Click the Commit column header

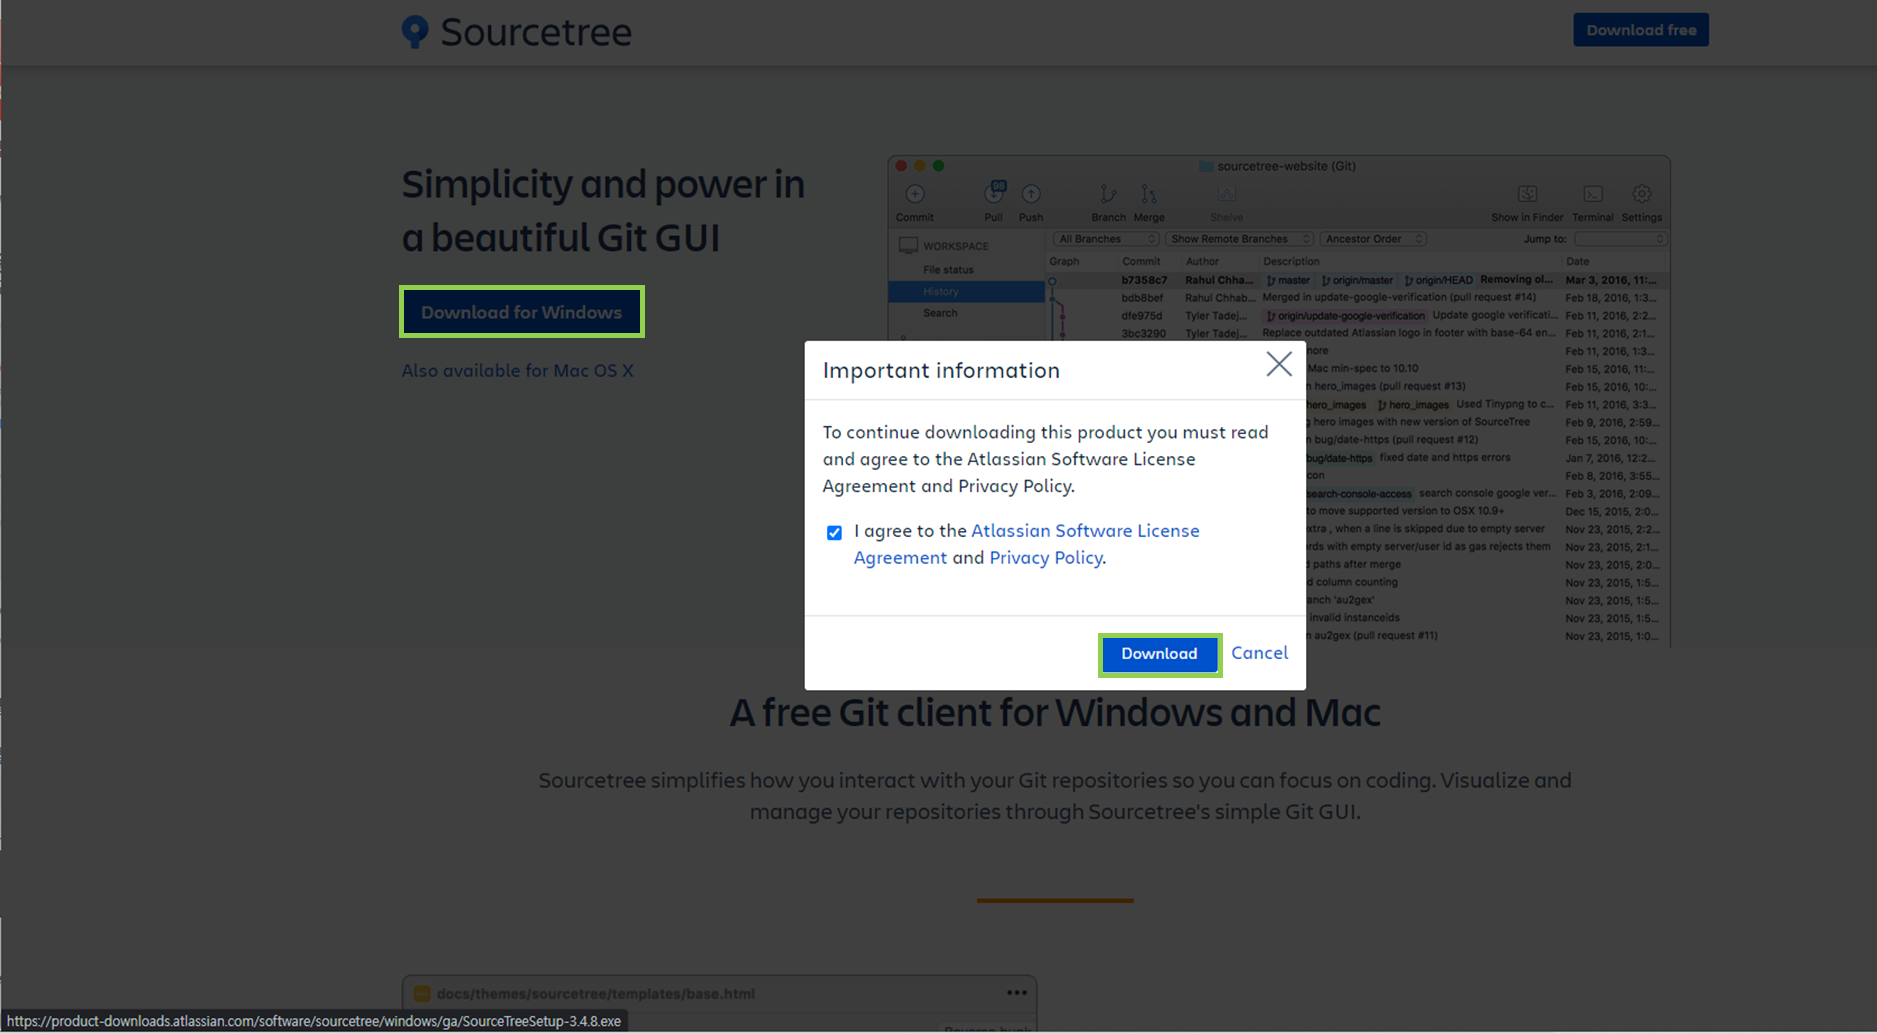pos(1141,261)
